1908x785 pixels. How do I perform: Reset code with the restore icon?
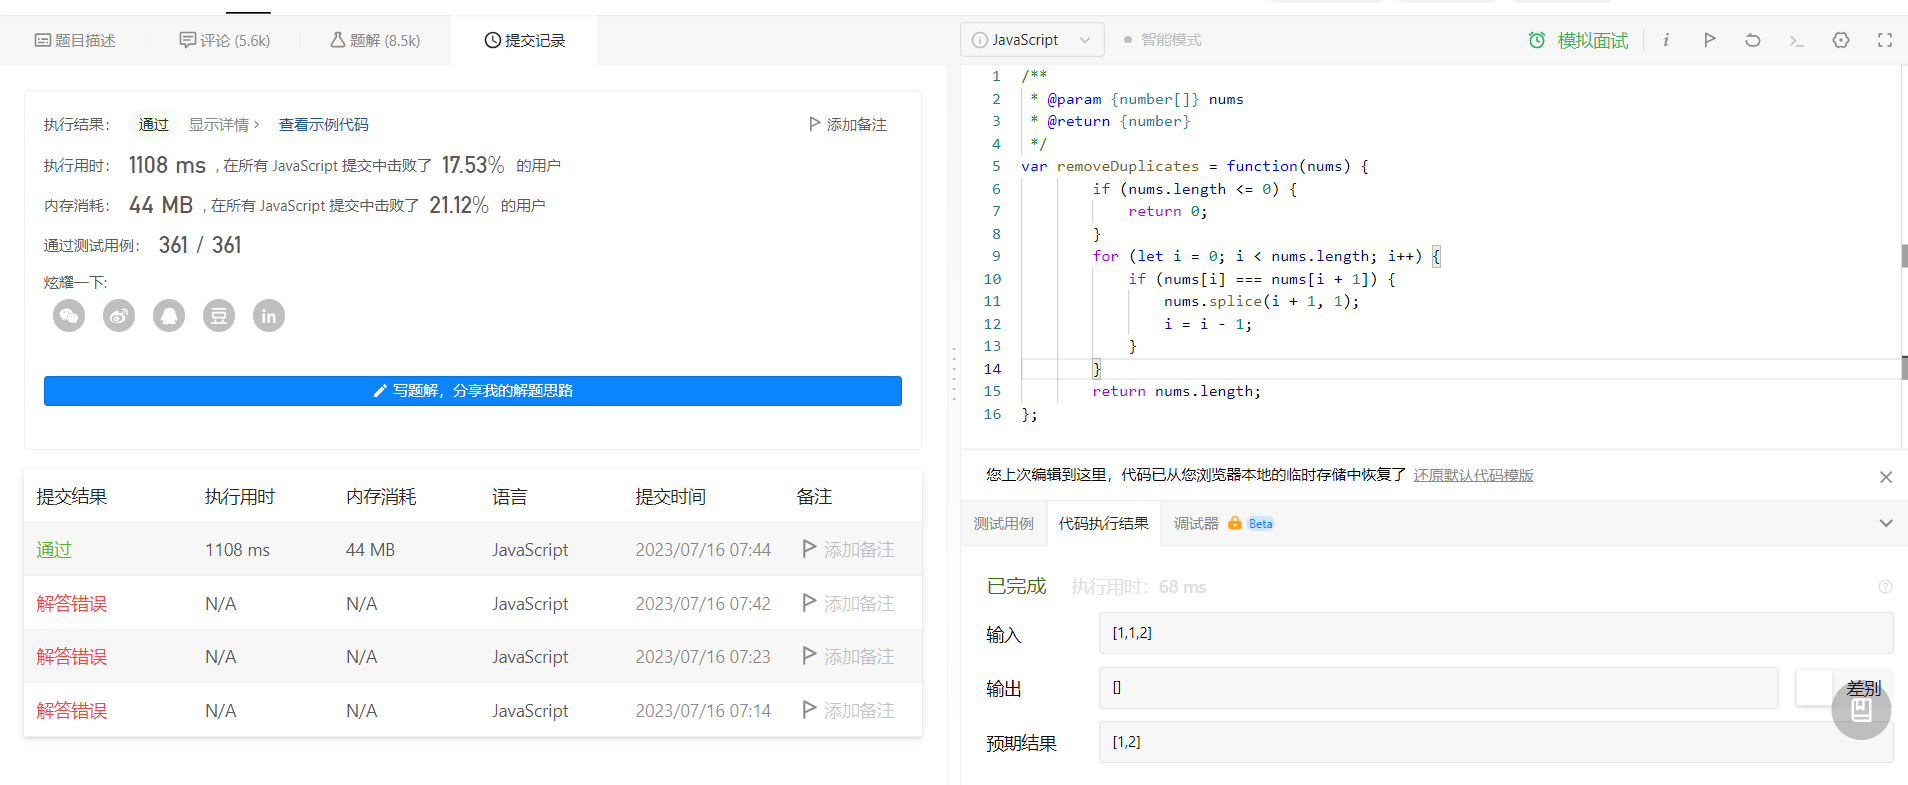1753,40
